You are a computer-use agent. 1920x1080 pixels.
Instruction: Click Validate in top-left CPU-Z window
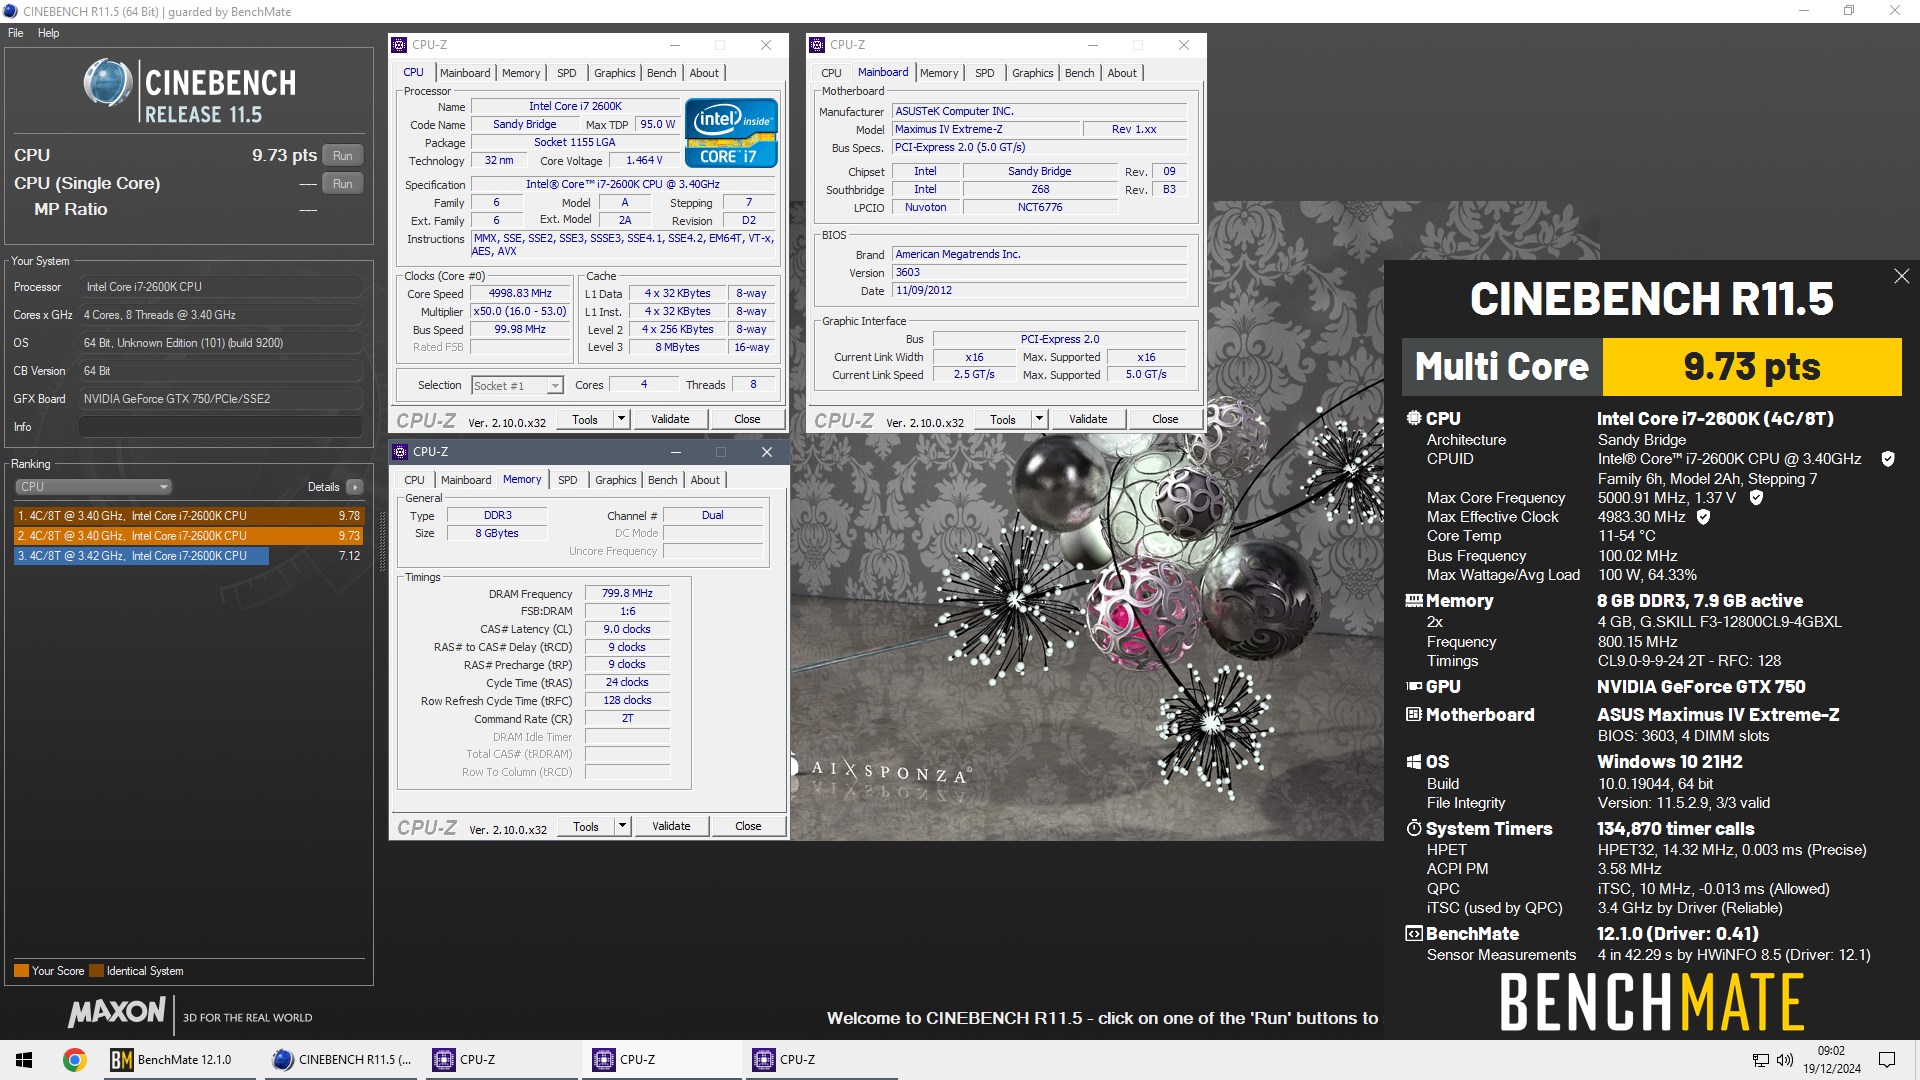point(670,419)
